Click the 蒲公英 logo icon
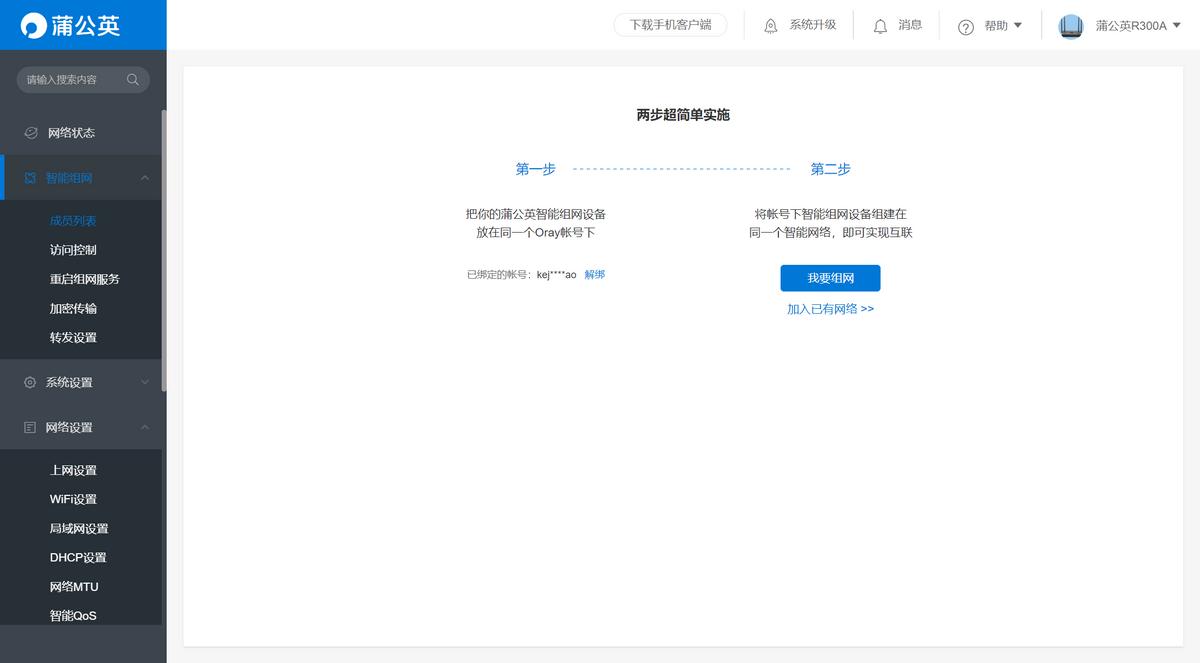The image size is (1200, 663). coord(33,25)
